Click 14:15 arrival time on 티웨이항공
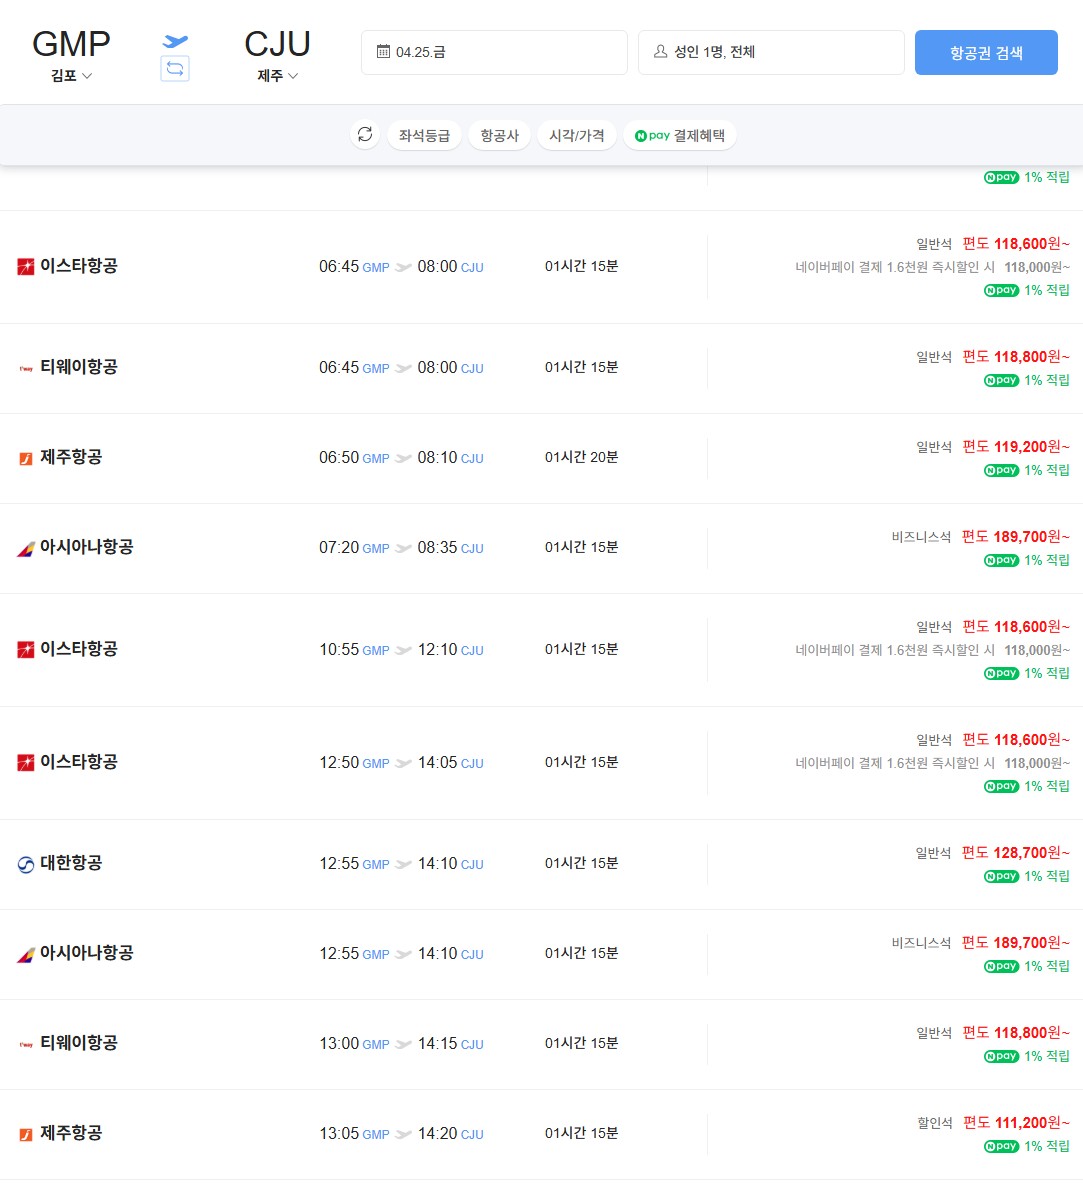The height and width of the screenshot is (1183, 1083). pyautogui.click(x=438, y=1043)
